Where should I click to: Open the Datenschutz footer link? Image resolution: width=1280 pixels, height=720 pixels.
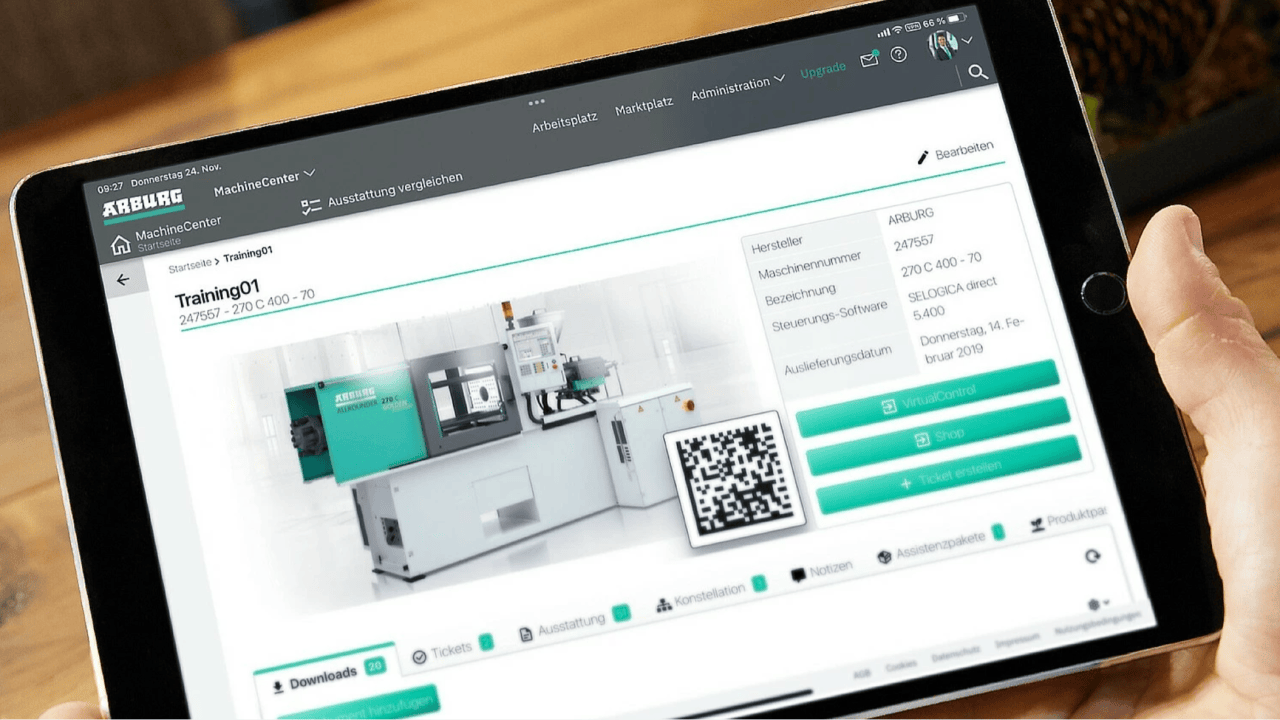955,652
